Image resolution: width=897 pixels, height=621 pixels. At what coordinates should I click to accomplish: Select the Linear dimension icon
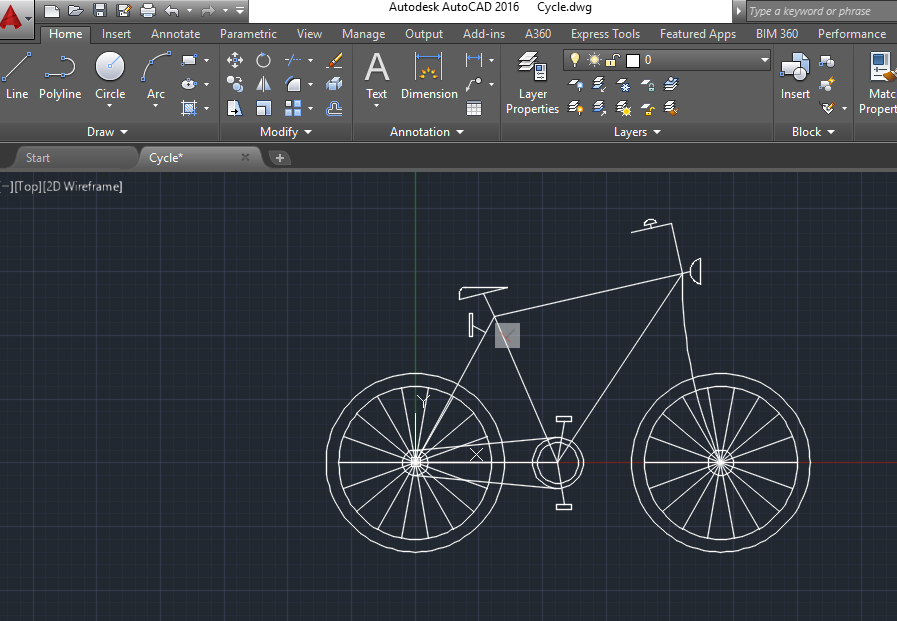[x=474, y=59]
